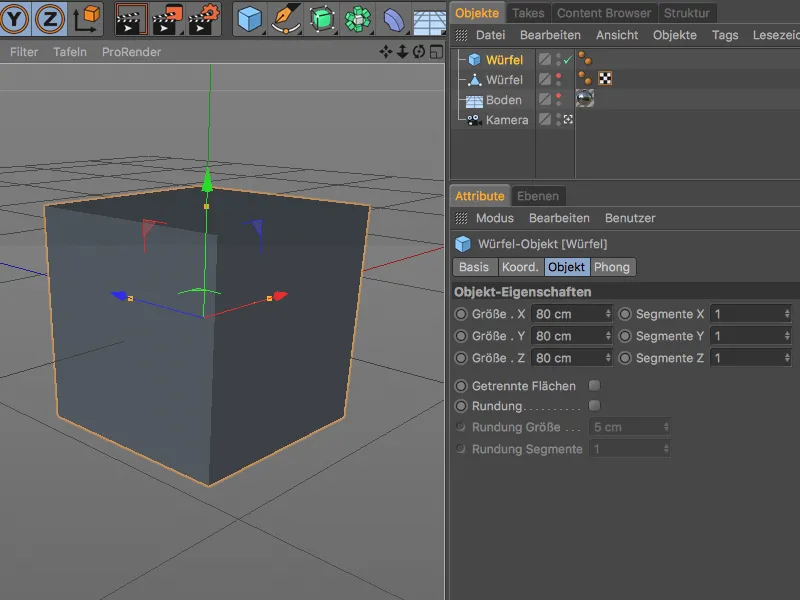Open the Tags menu in Object Manager
Screen dimensions: 800x600
[x=725, y=35]
